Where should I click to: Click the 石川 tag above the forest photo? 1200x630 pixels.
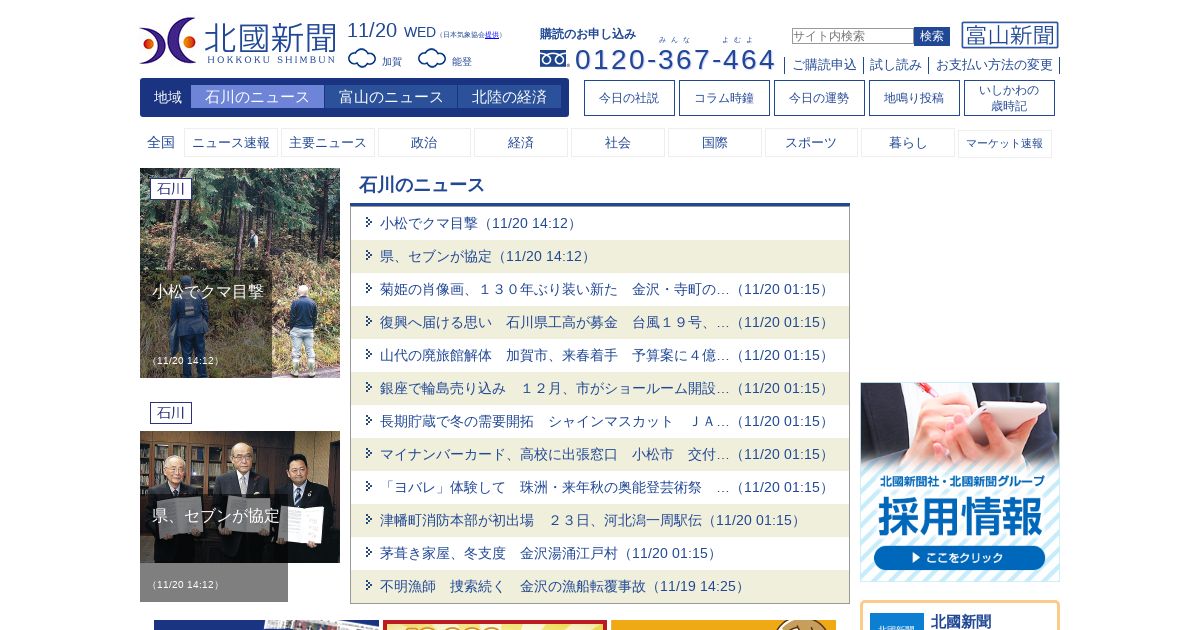coord(171,189)
